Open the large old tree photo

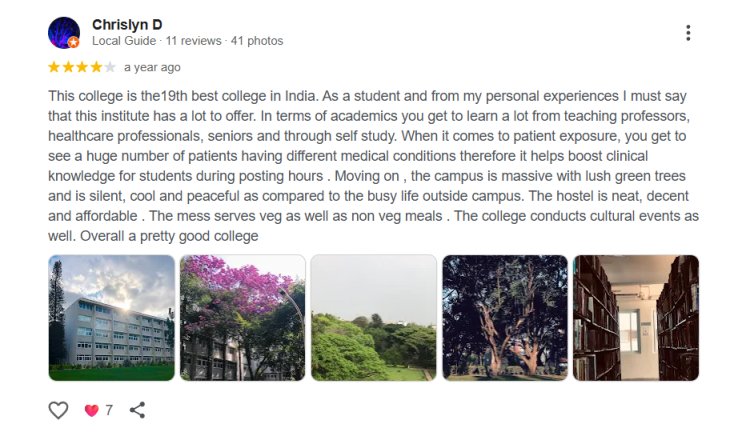point(505,318)
